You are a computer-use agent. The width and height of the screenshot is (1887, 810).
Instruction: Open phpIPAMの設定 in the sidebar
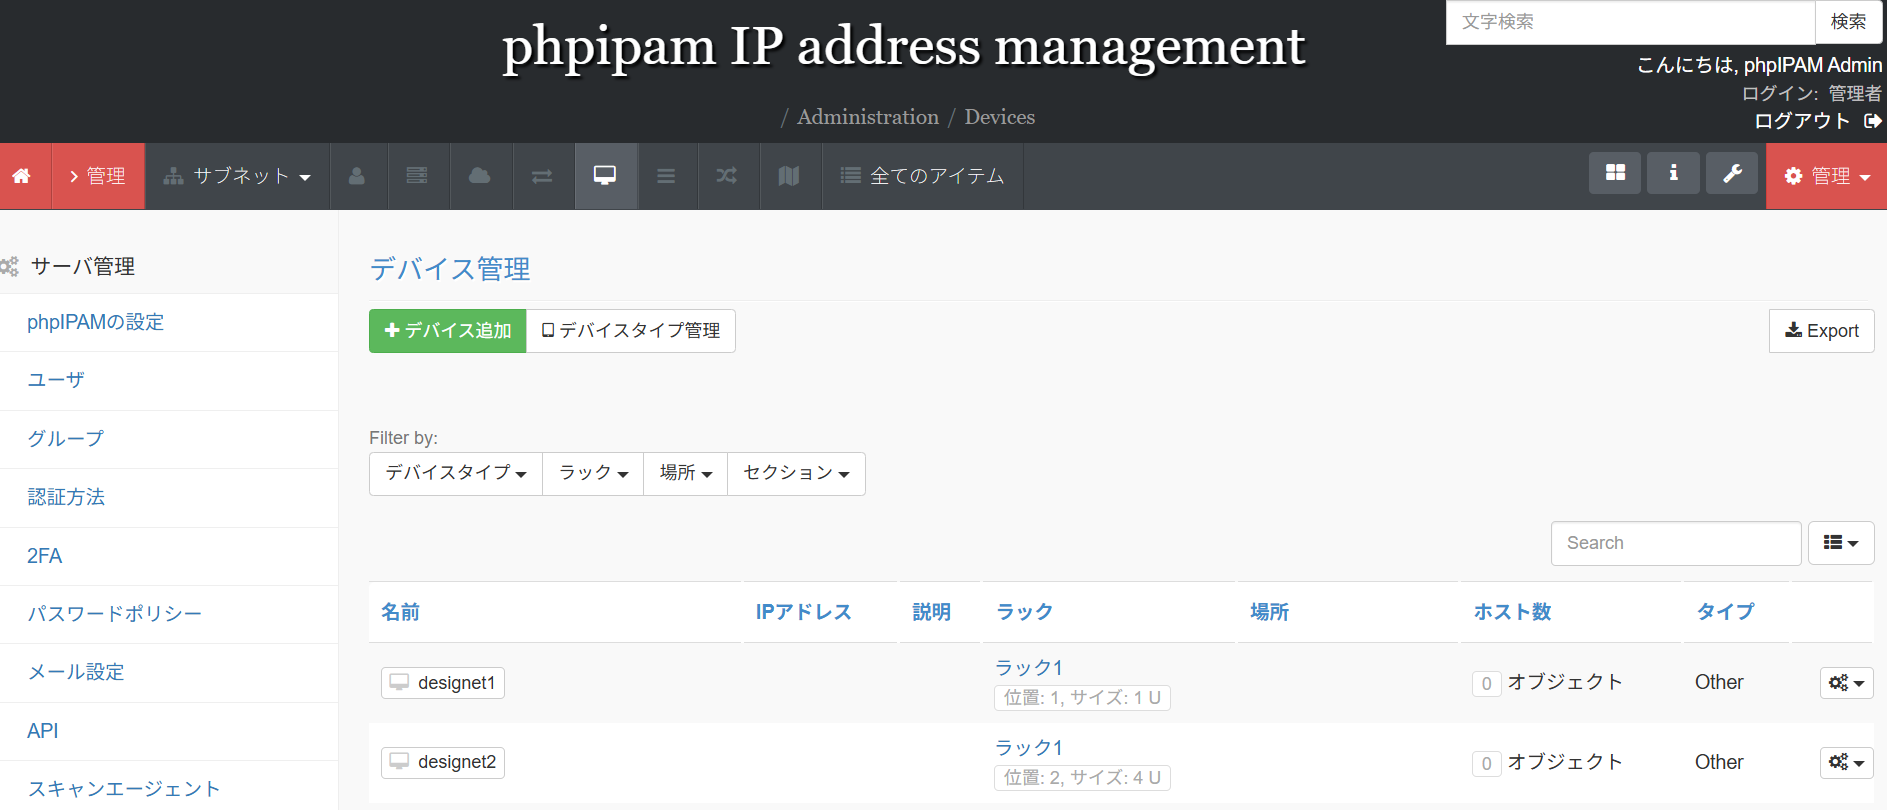95,322
